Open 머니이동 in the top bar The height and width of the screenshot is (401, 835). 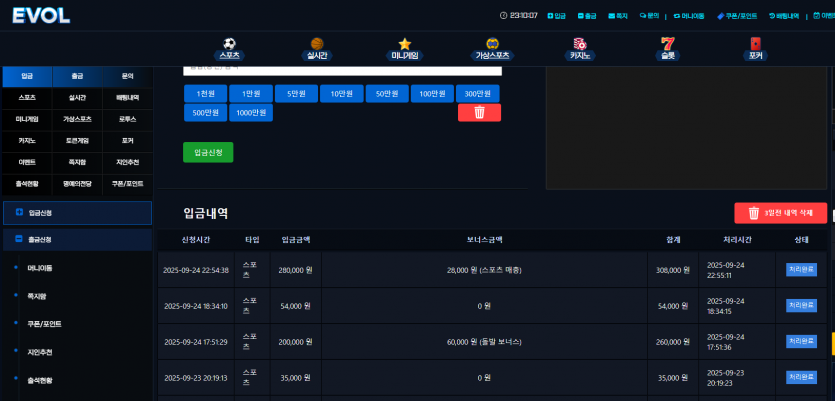[x=689, y=16]
